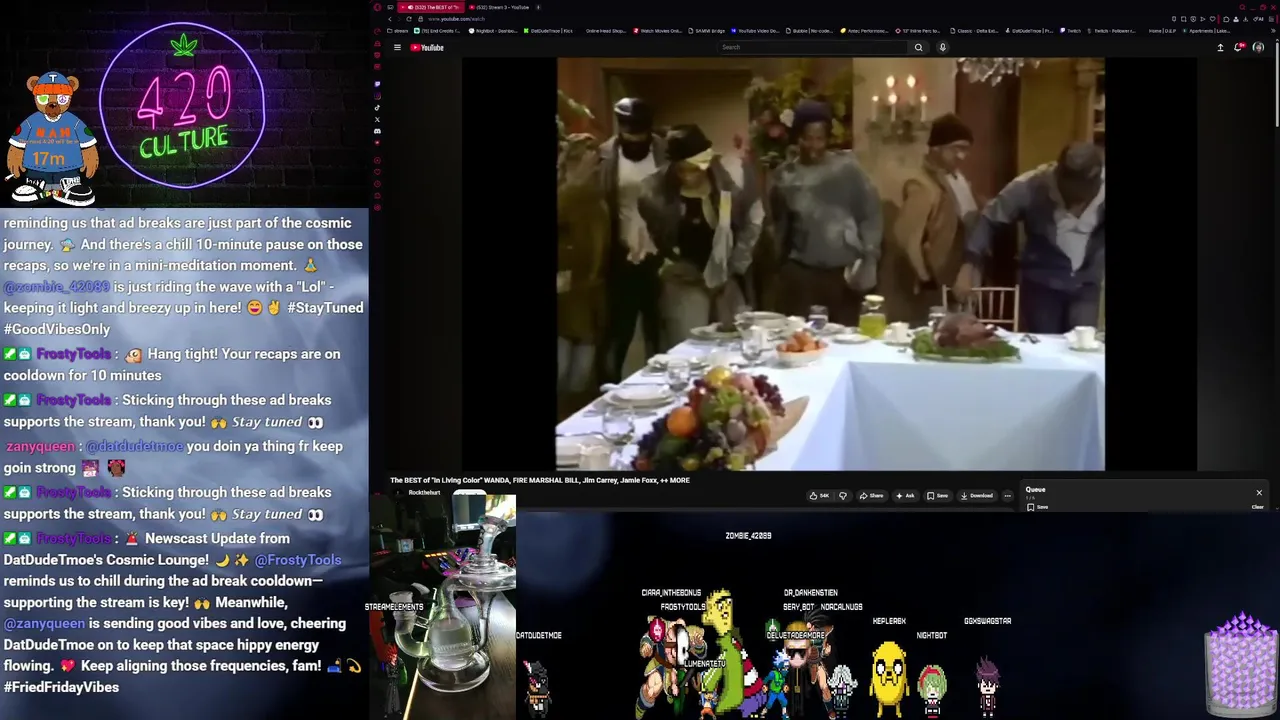The width and height of the screenshot is (1280, 720).
Task: Click the YouTube logo home link
Action: [427, 47]
